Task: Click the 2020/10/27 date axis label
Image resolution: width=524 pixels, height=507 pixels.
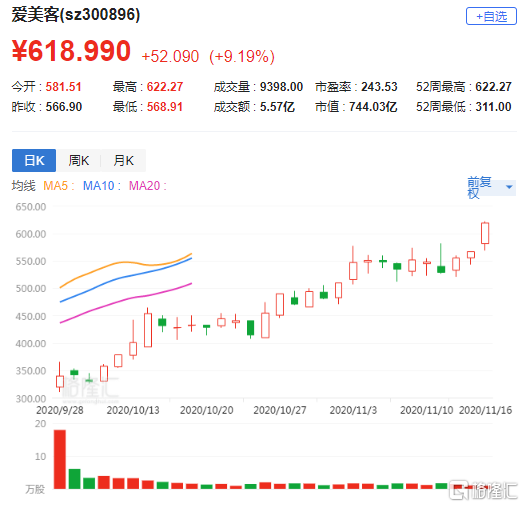Action: click(280, 410)
